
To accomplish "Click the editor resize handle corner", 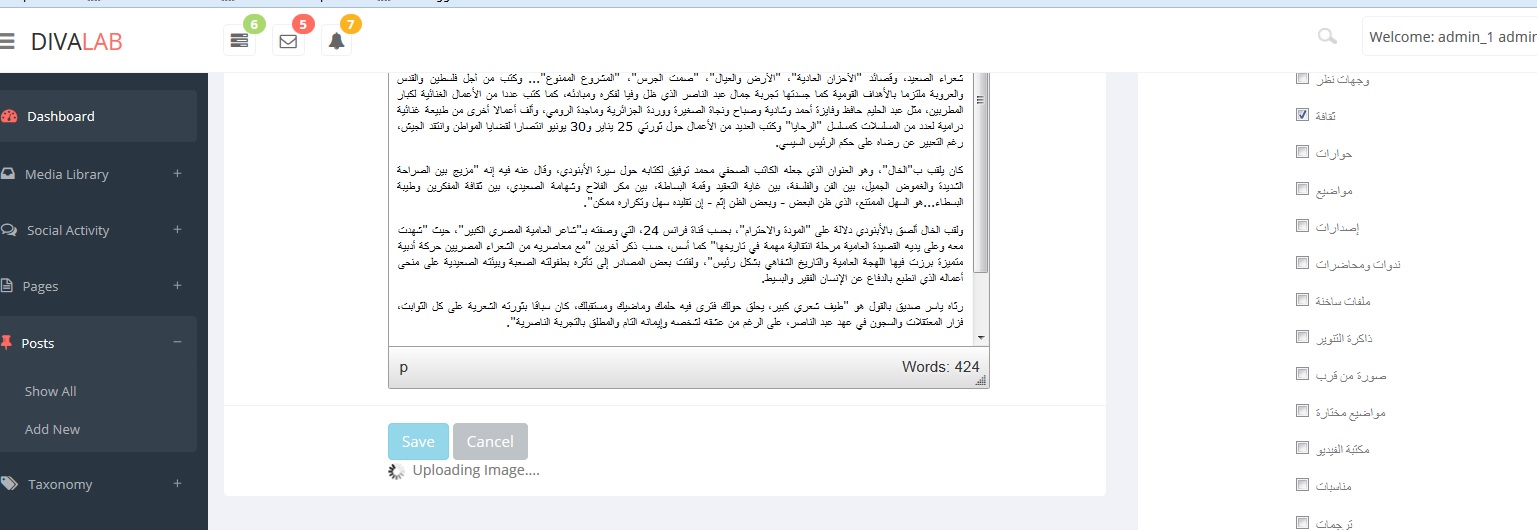I will click(981, 380).
